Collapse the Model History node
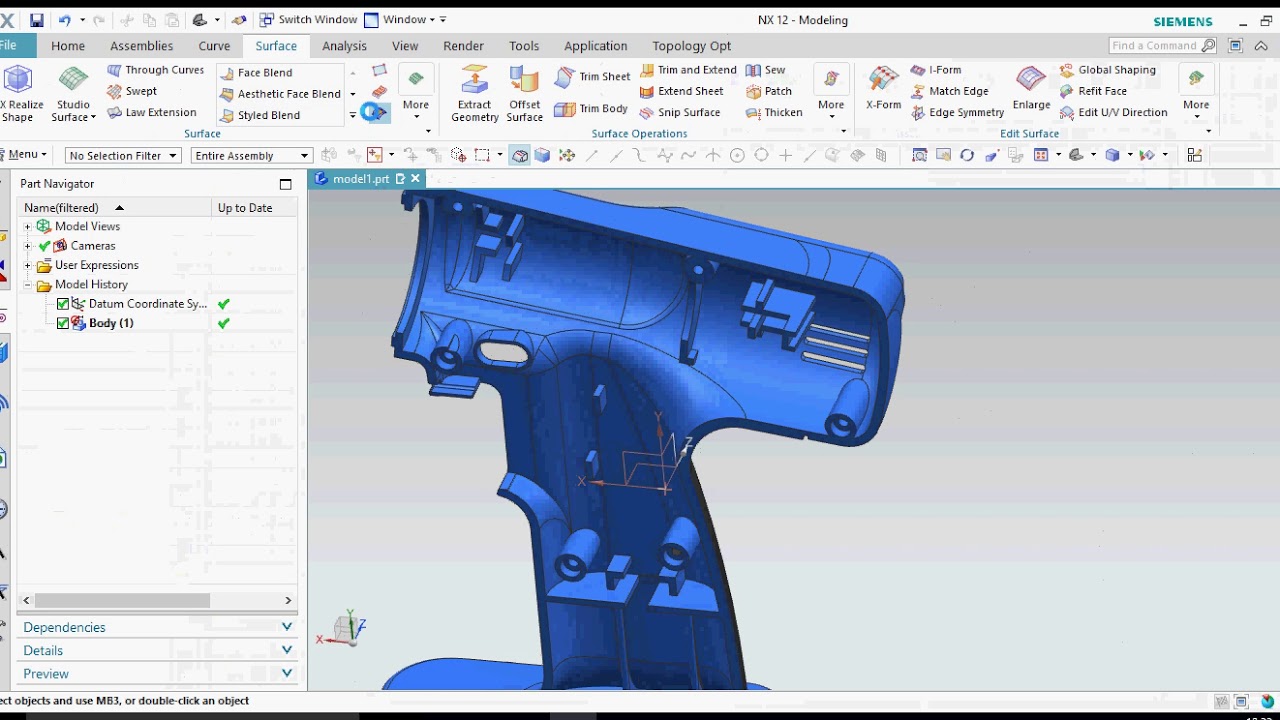The height and width of the screenshot is (720, 1280). (28, 285)
